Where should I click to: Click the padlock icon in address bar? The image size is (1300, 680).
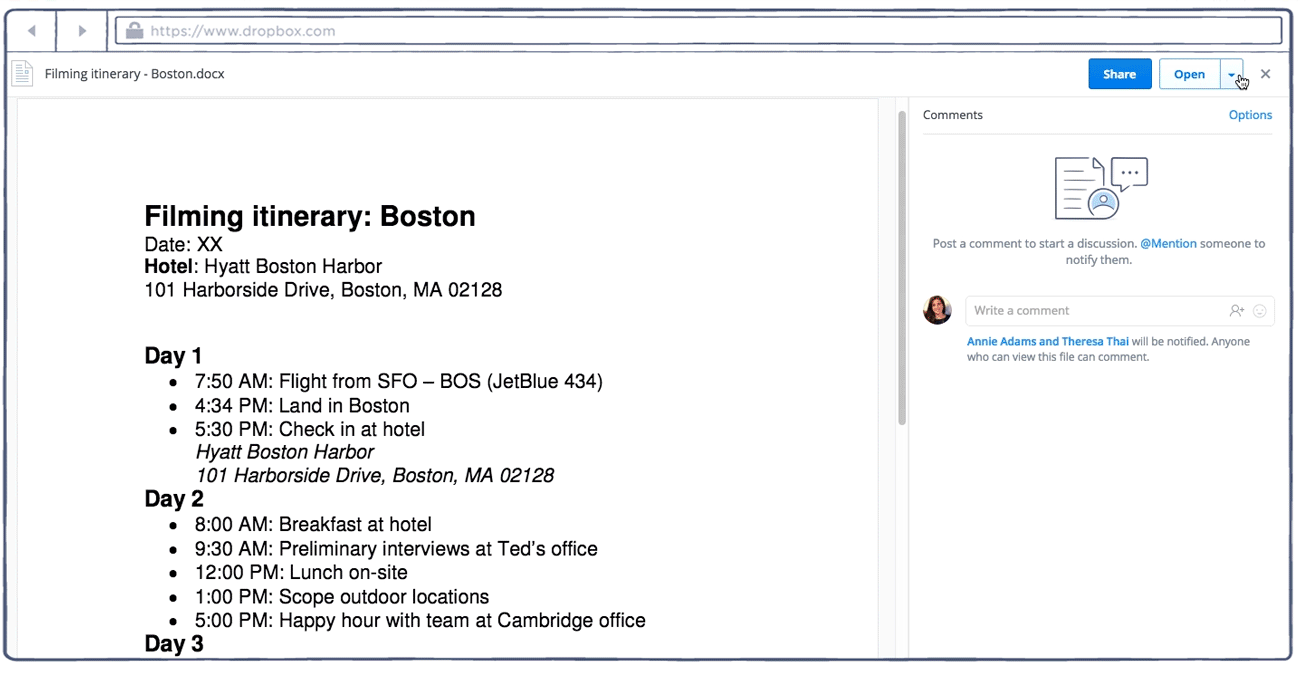[134, 30]
